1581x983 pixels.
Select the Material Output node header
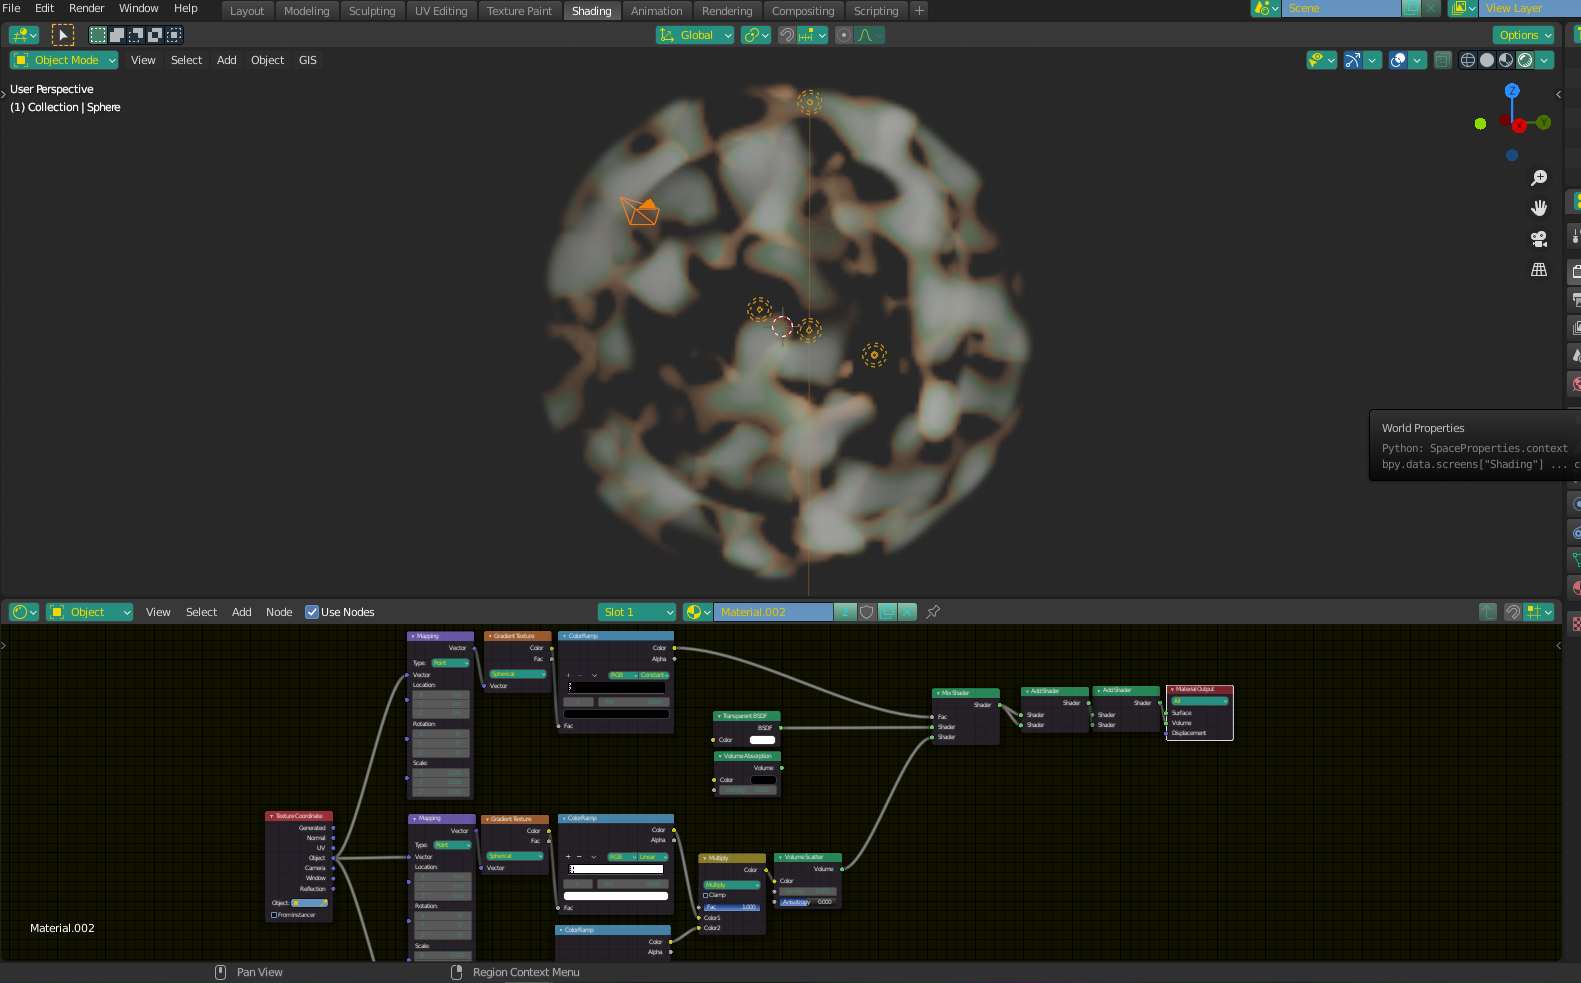(x=1199, y=689)
